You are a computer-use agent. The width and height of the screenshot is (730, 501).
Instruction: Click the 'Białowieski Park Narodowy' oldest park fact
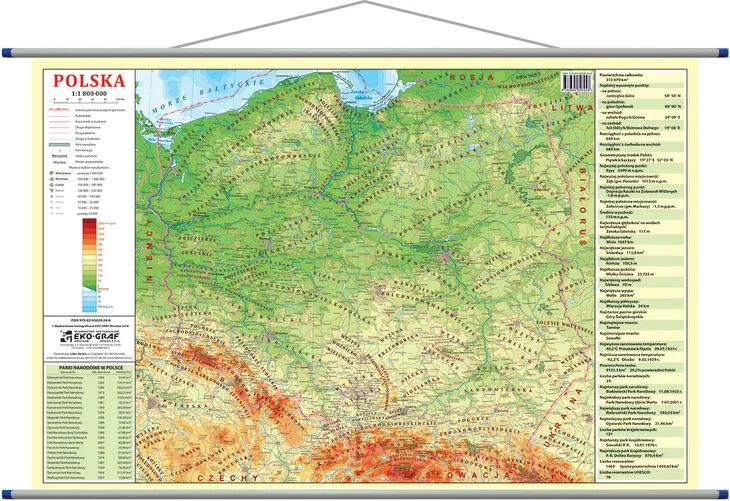[x=644, y=392]
